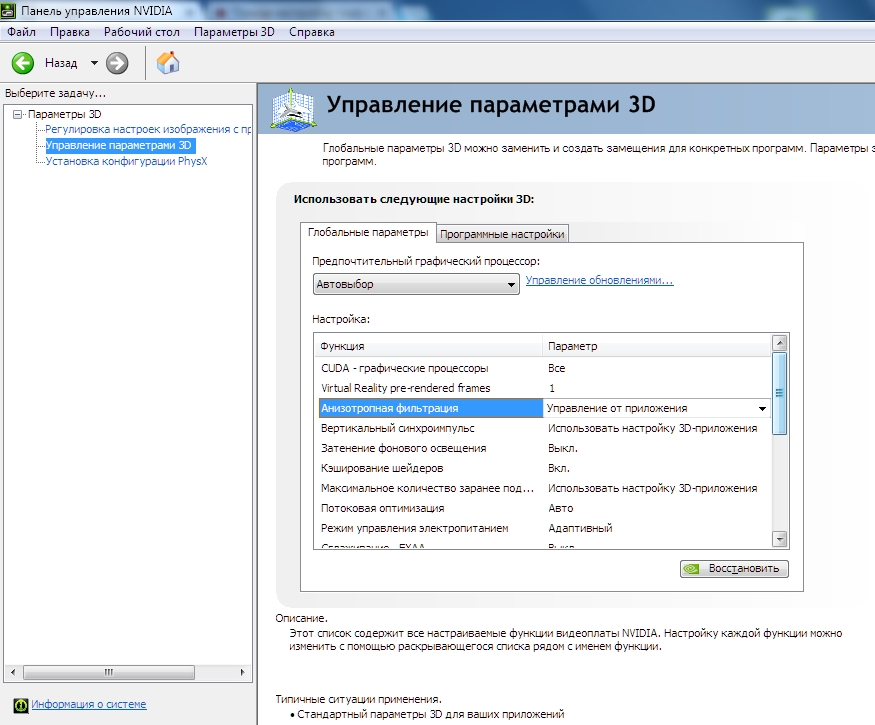Open the preferred graphics processor Автовыбор dropdown
Viewport: 875px width, 725px height.
click(416, 284)
